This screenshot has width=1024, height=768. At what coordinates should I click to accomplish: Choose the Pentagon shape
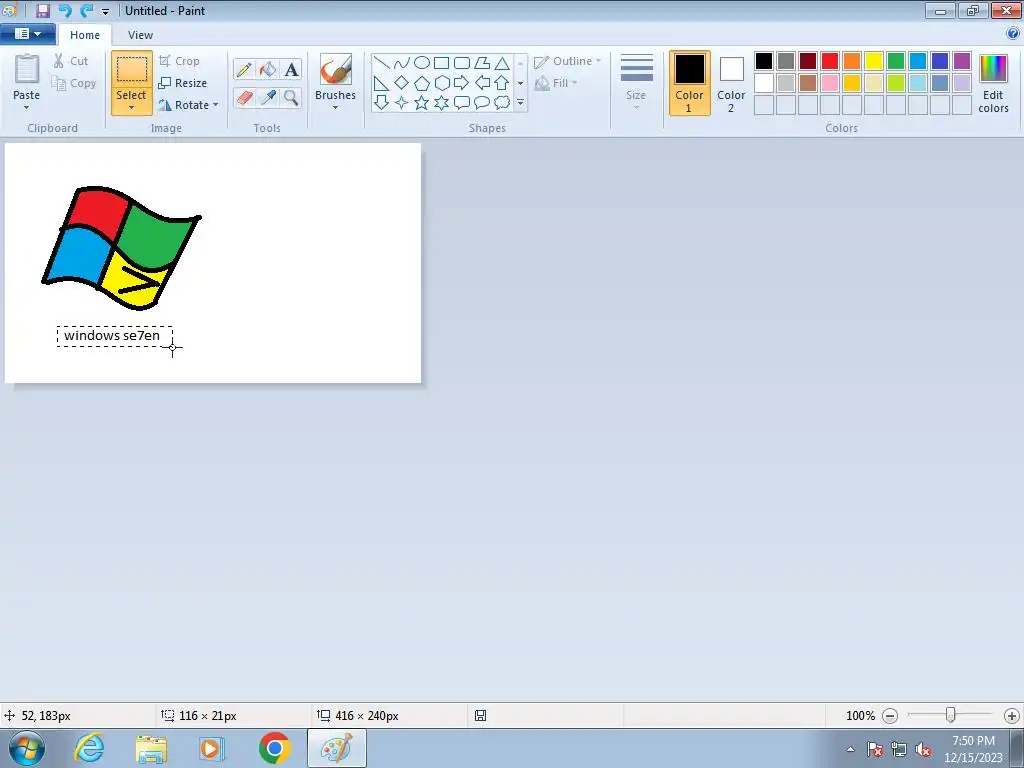coord(422,83)
